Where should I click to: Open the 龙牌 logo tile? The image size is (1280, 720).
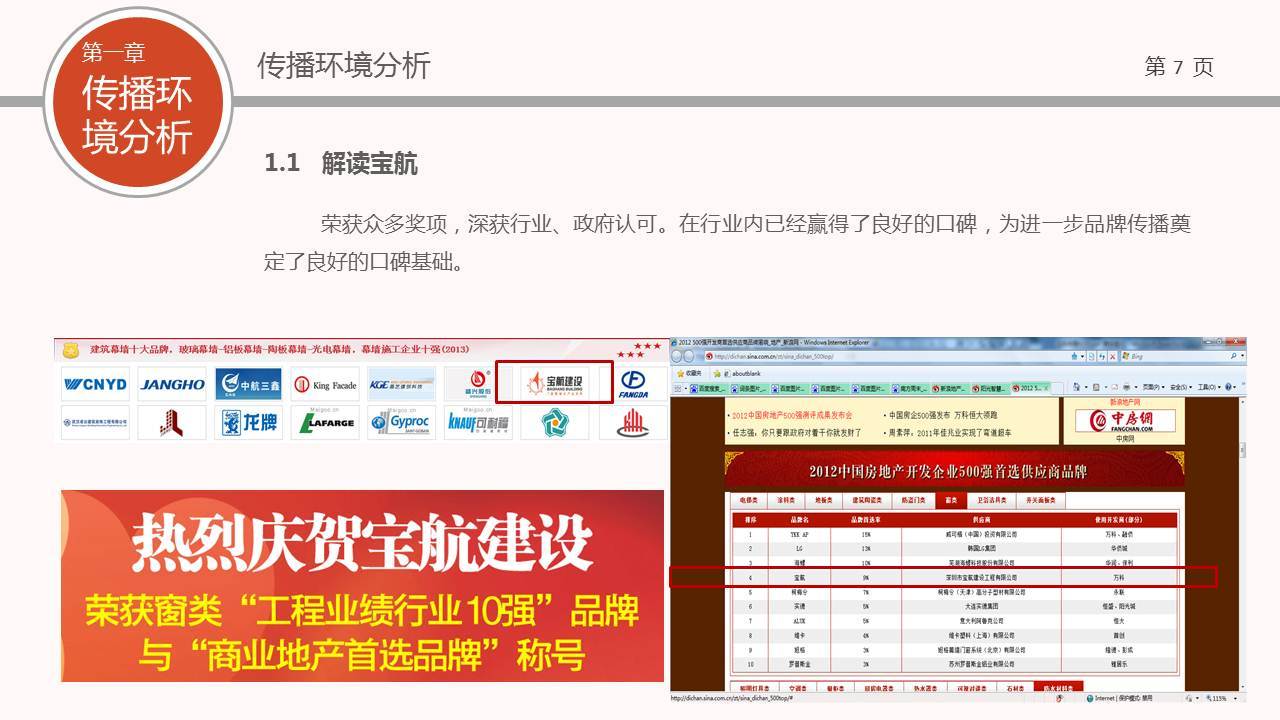[x=248, y=422]
